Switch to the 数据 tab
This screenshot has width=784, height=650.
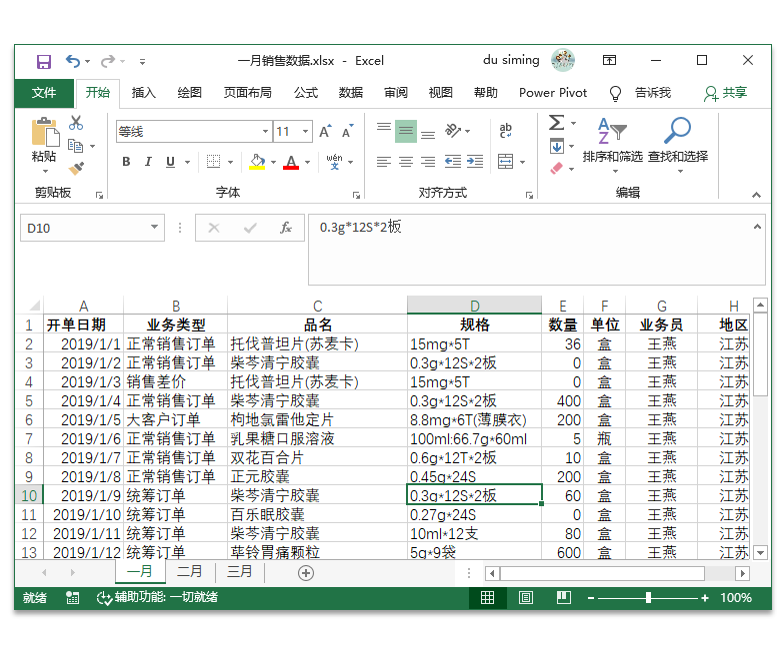351,93
